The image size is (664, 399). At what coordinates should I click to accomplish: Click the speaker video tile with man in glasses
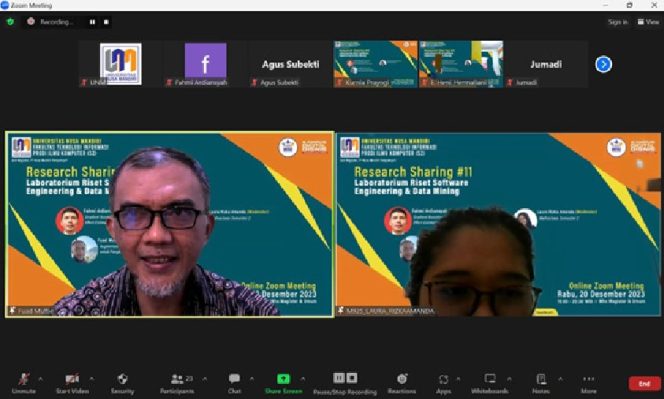(x=170, y=224)
